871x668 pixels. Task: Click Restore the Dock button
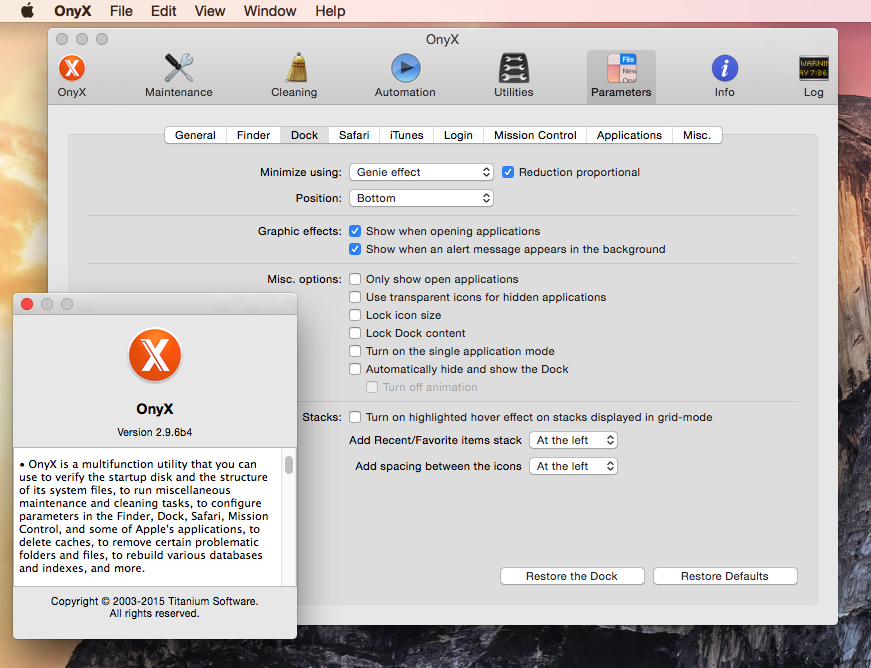(x=572, y=576)
